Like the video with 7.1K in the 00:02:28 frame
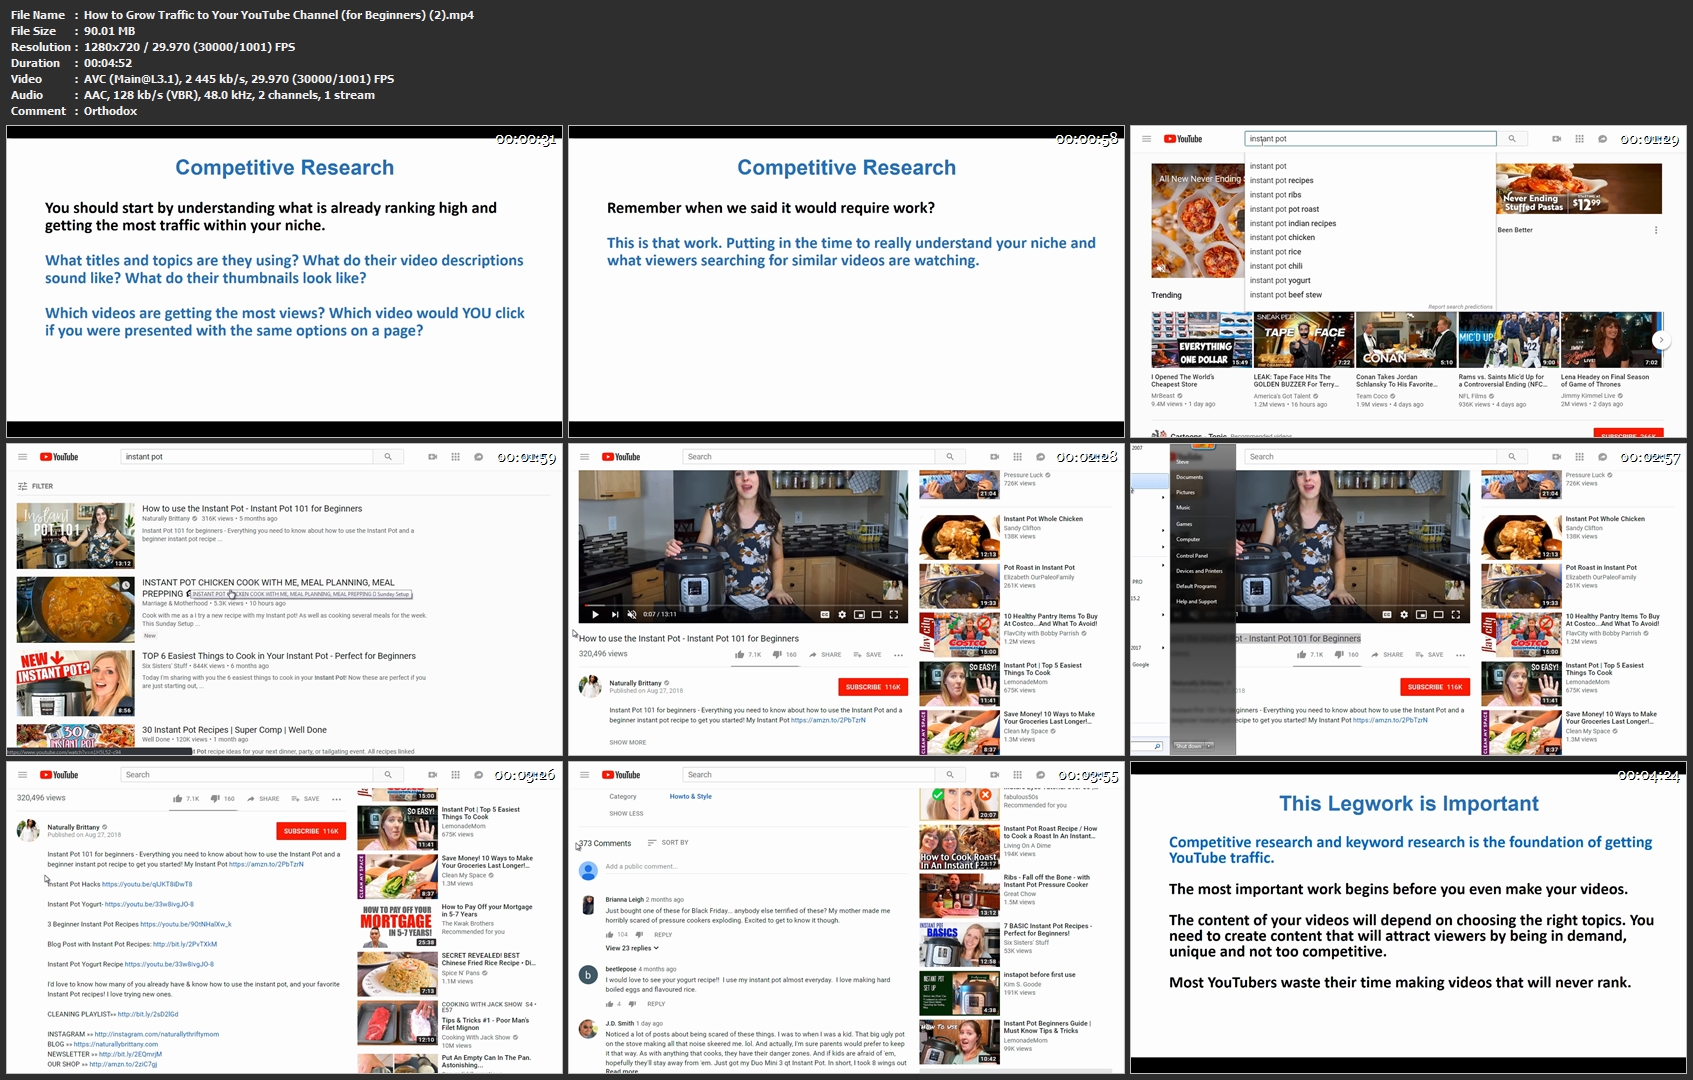1693x1080 pixels. click(739, 655)
